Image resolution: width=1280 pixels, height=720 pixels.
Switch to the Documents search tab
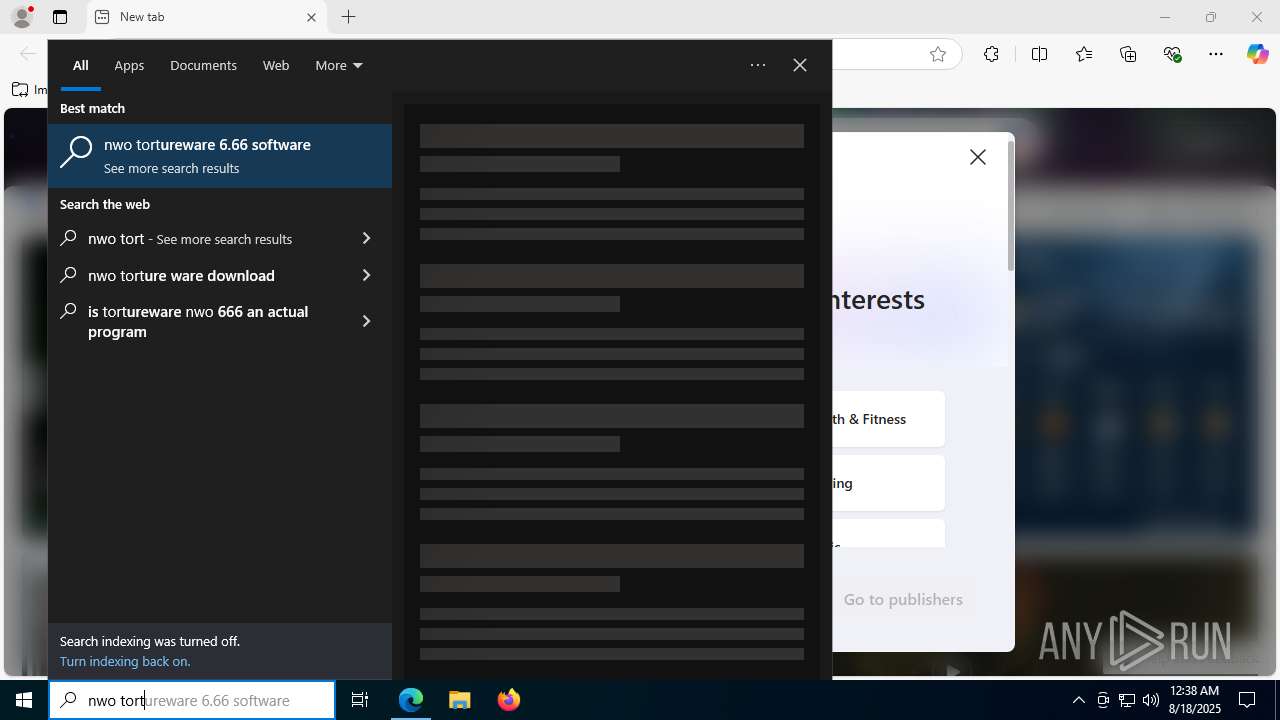[x=203, y=66]
